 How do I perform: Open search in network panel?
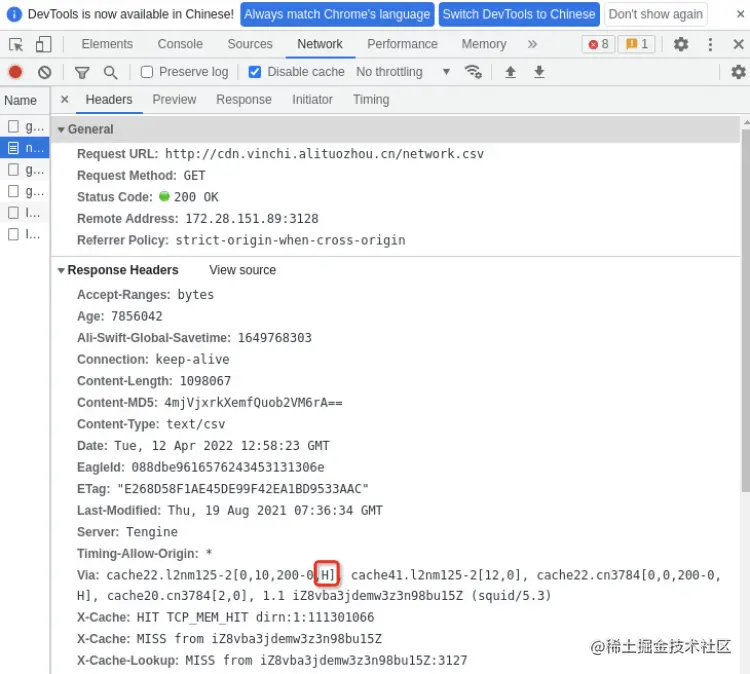(x=110, y=73)
